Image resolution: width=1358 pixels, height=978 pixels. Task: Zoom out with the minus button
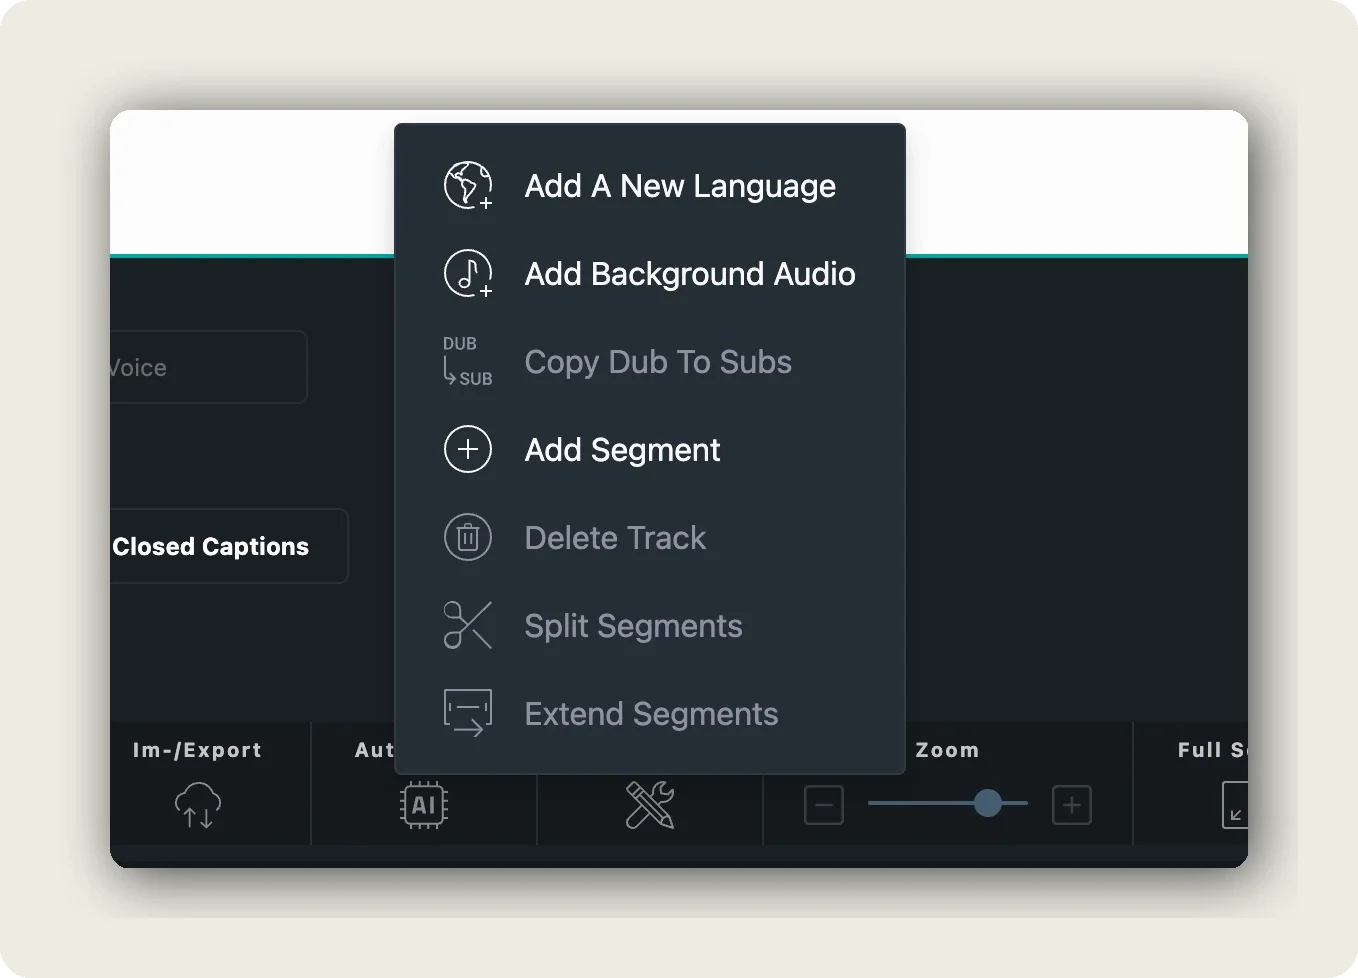[x=824, y=805]
